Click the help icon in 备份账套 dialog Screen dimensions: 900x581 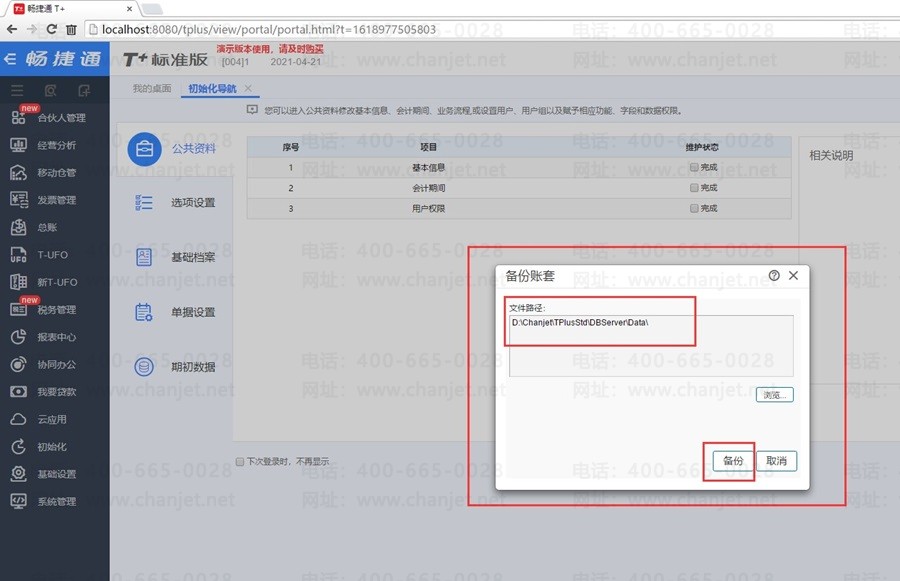point(774,276)
